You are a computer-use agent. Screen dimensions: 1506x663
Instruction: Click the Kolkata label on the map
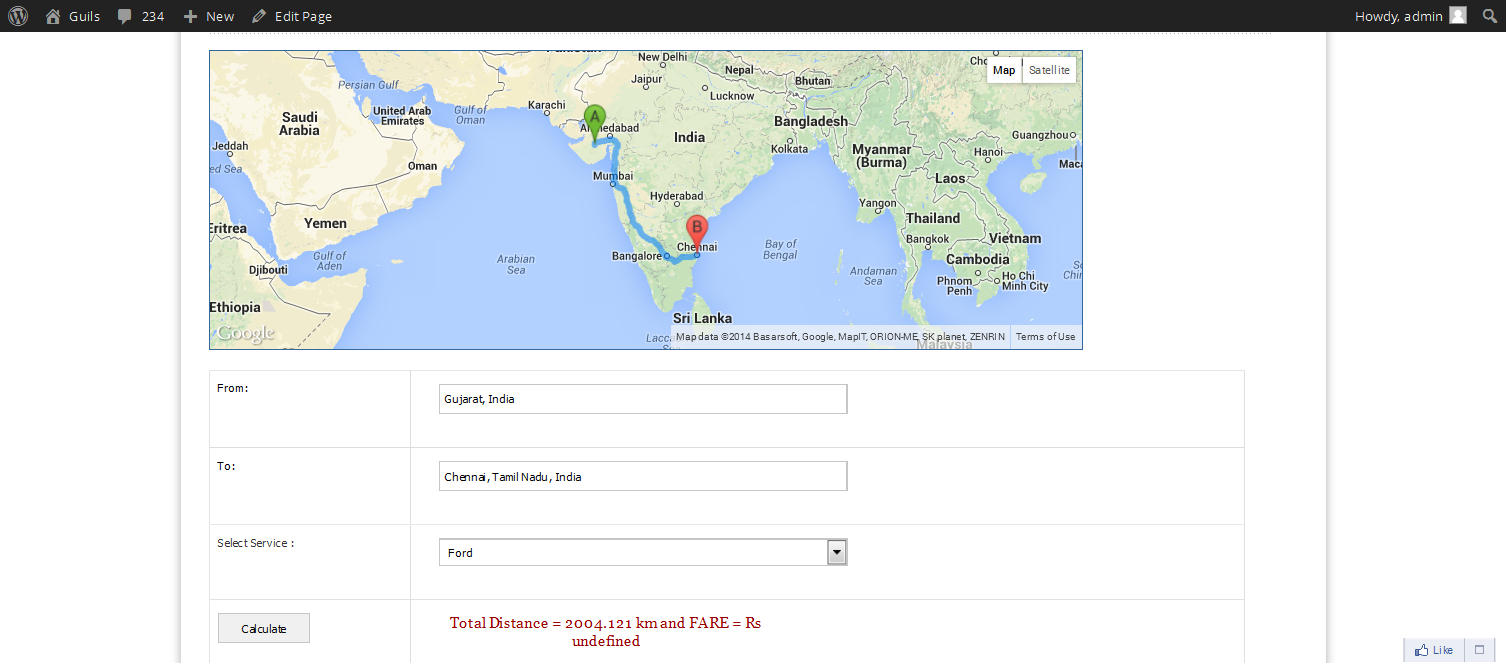(790, 149)
